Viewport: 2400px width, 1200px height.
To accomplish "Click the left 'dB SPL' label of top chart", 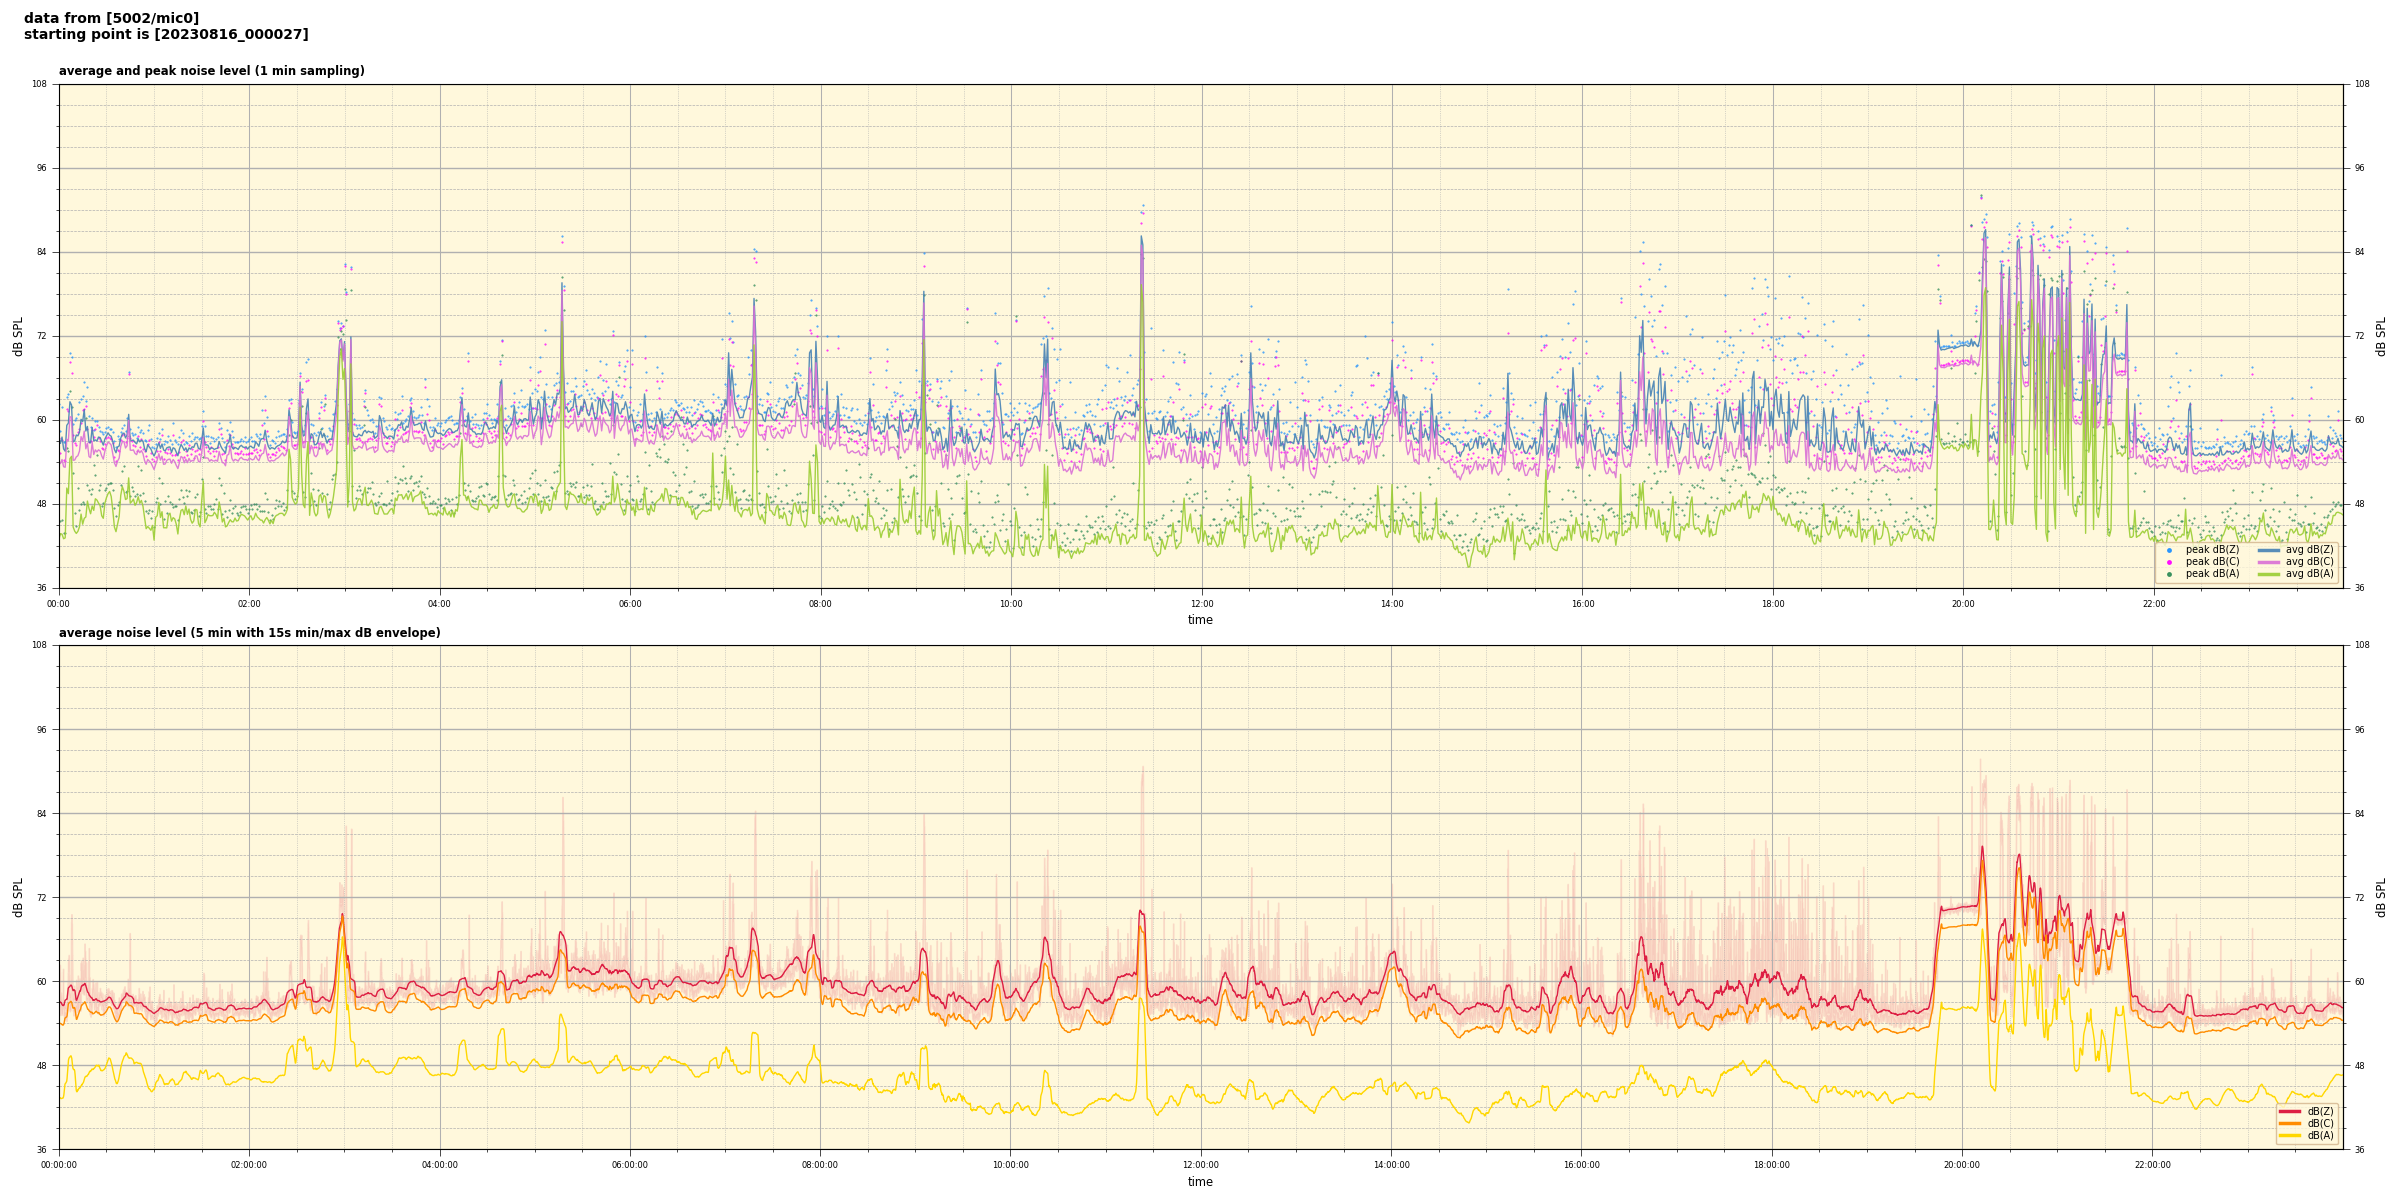I will pyautogui.click(x=18, y=336).
